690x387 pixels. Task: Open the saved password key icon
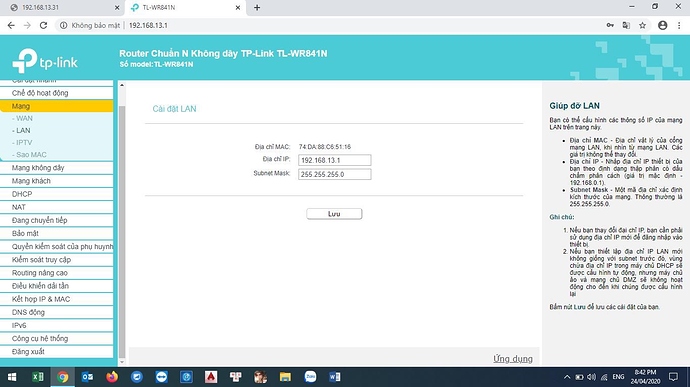click(610, 26)
